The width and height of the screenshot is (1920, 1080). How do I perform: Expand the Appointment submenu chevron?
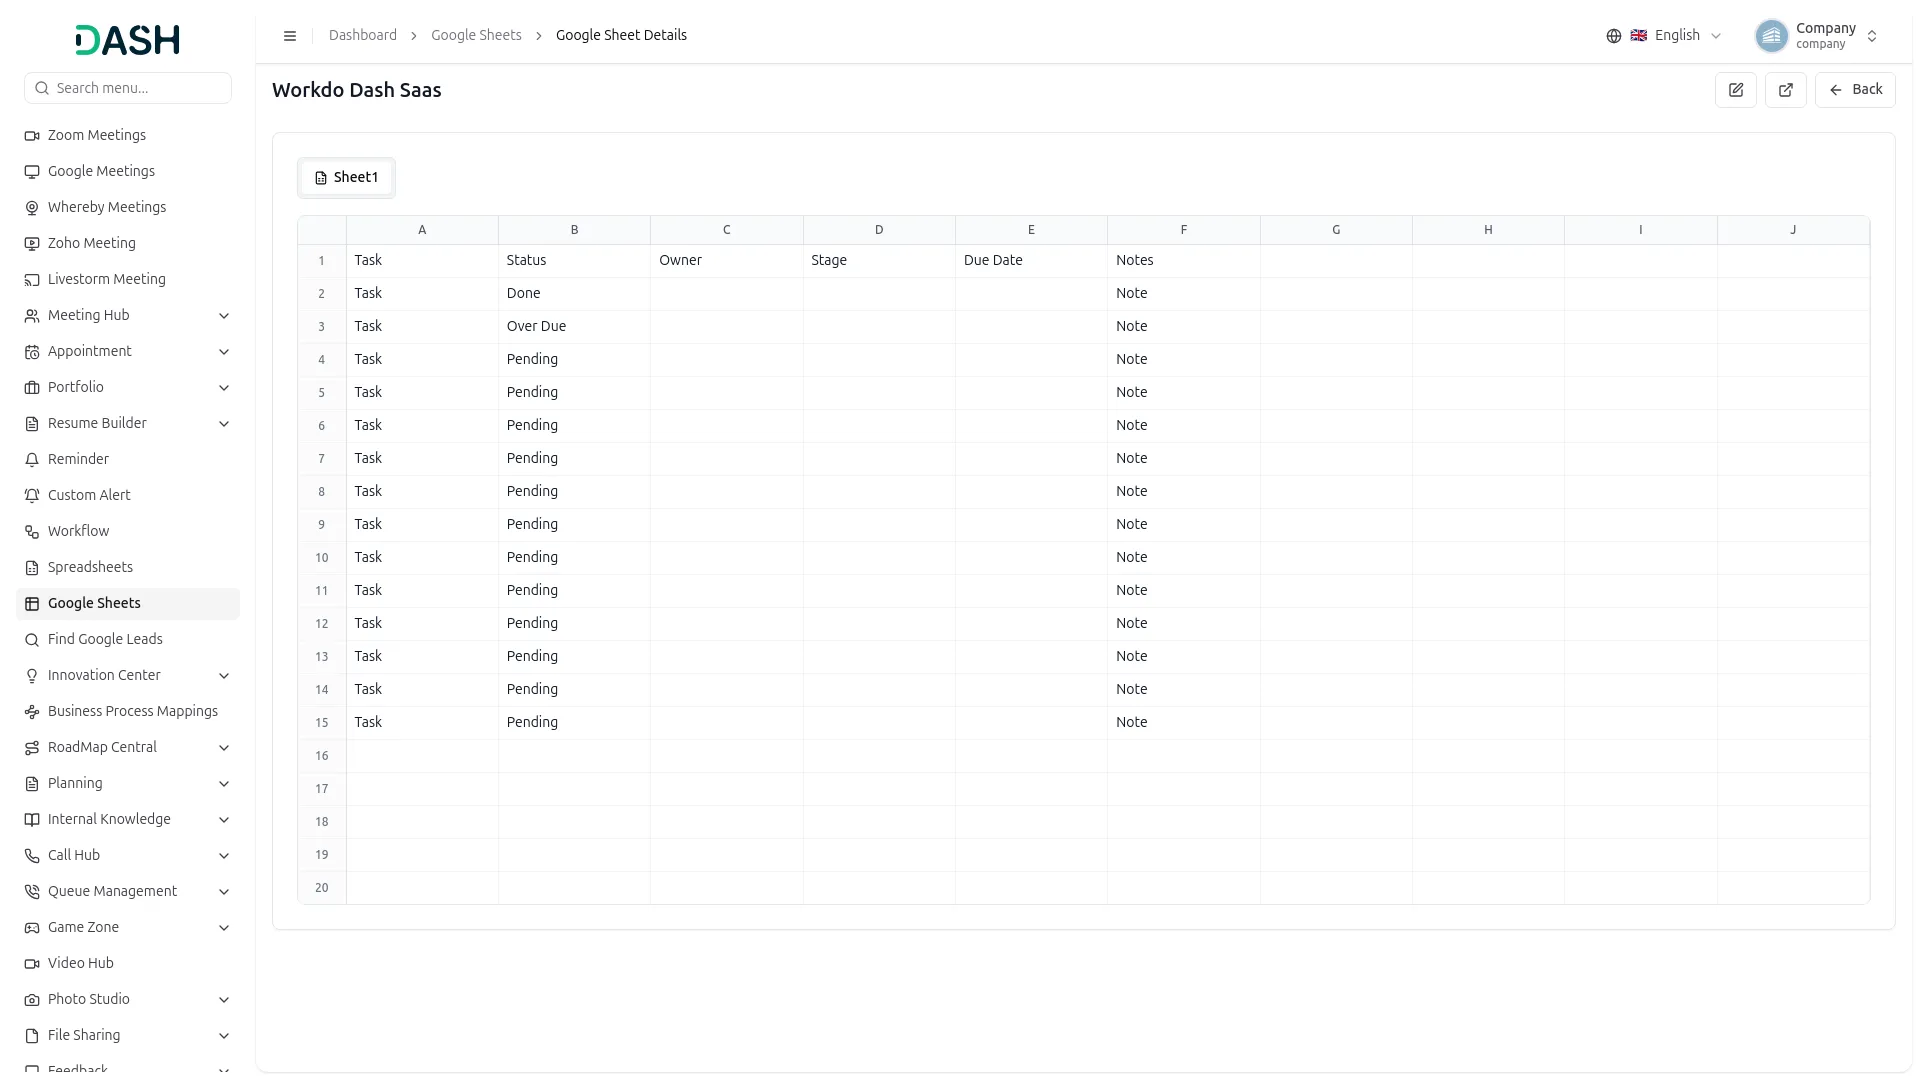tap(224, 352)
